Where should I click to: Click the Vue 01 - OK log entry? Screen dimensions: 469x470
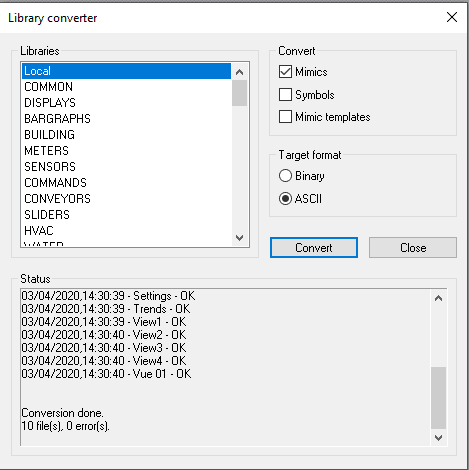point(106,374)
